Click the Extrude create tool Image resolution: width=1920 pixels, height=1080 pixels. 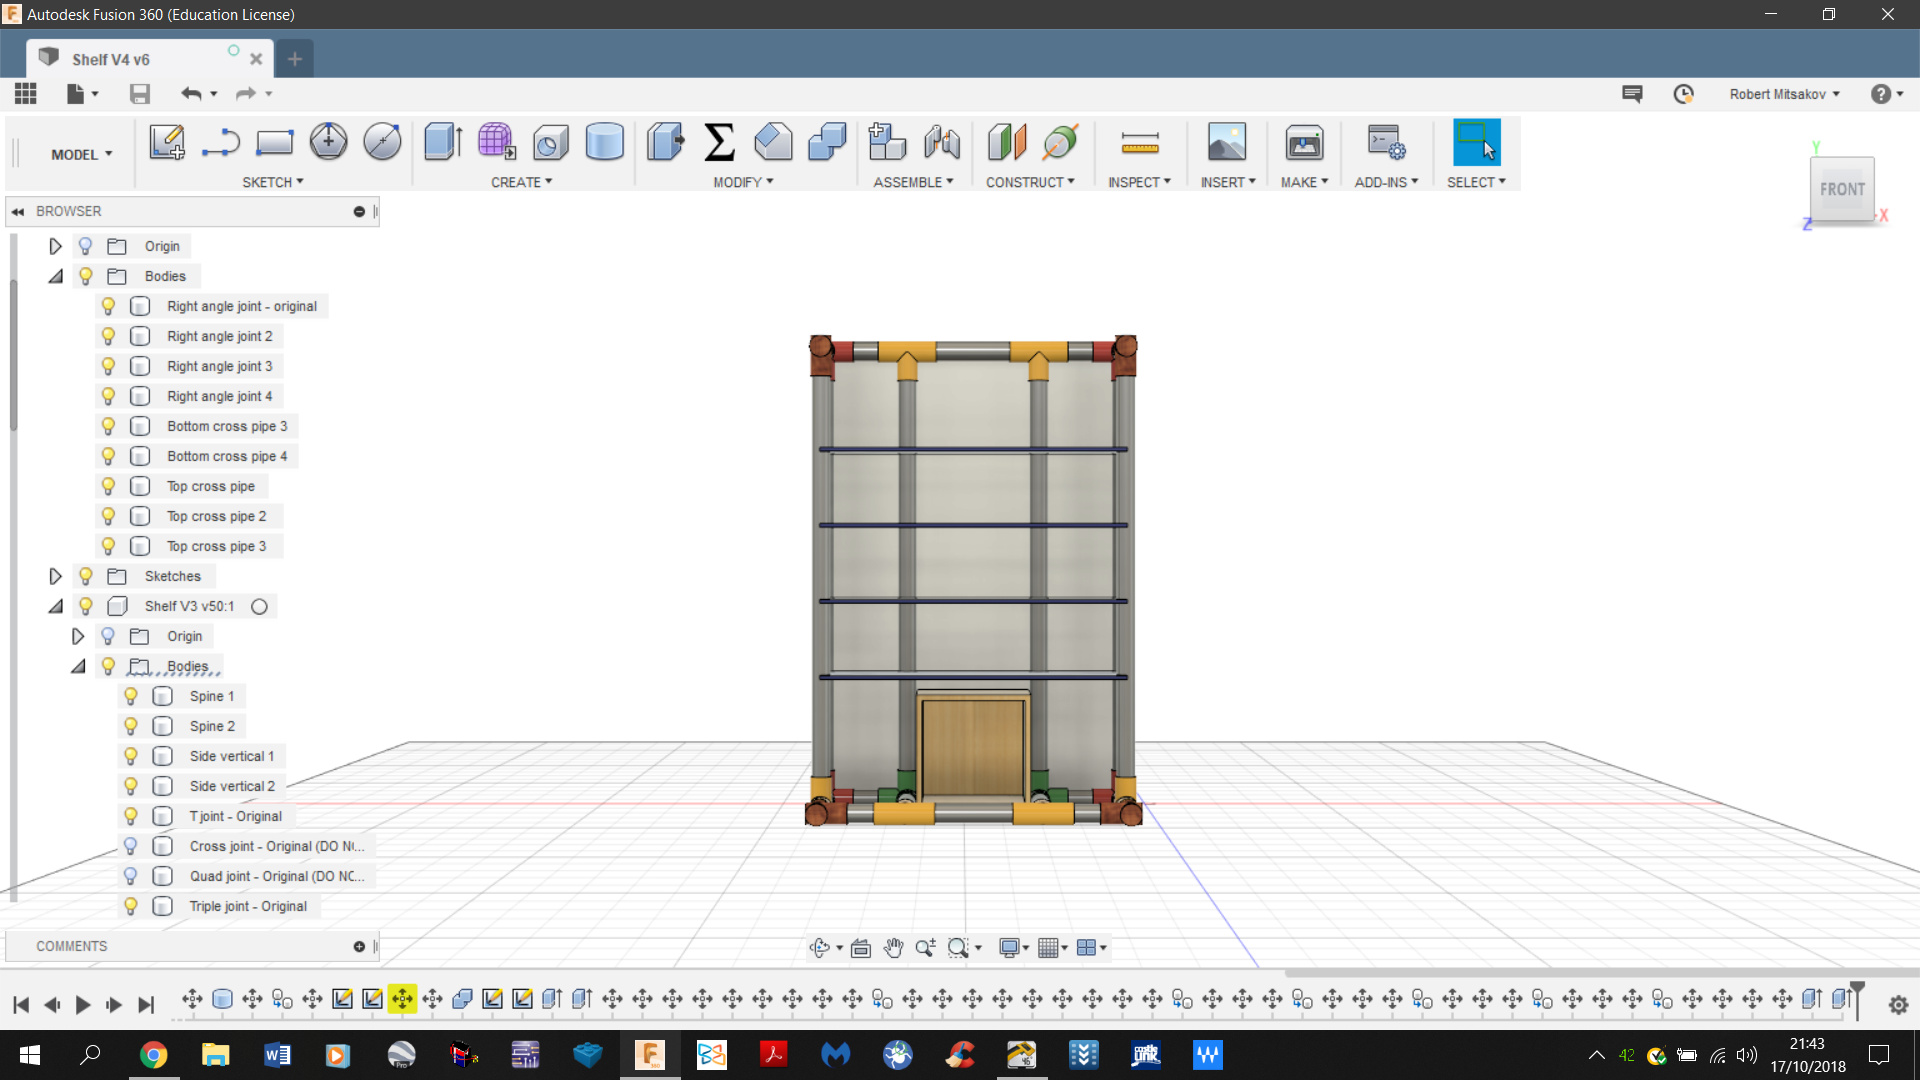point(442,142)
